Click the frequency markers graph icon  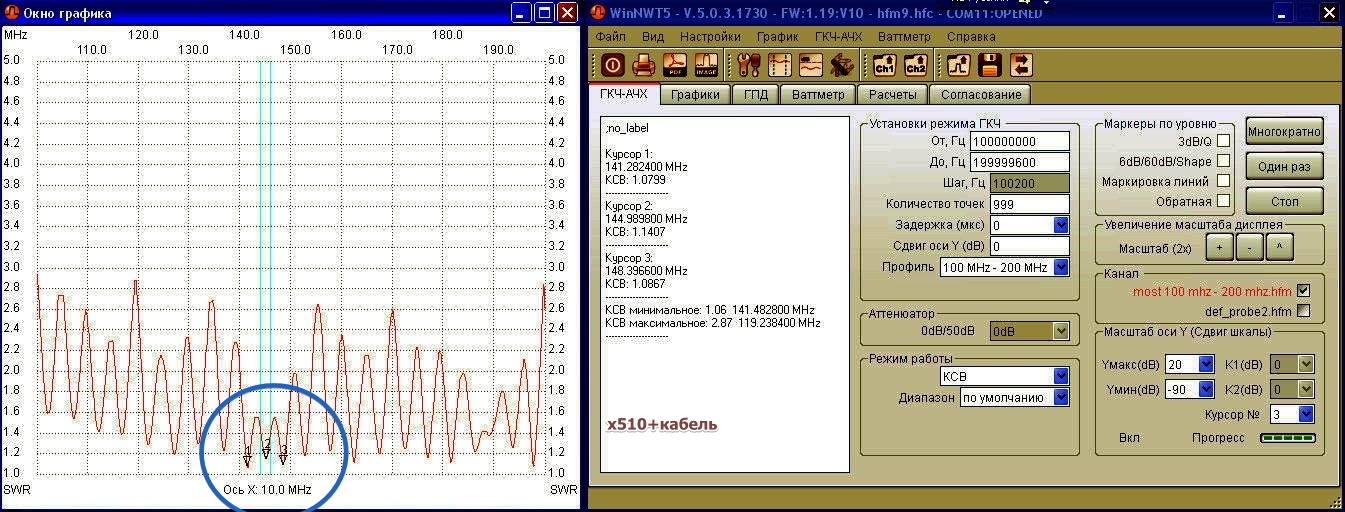pos(780,65)
